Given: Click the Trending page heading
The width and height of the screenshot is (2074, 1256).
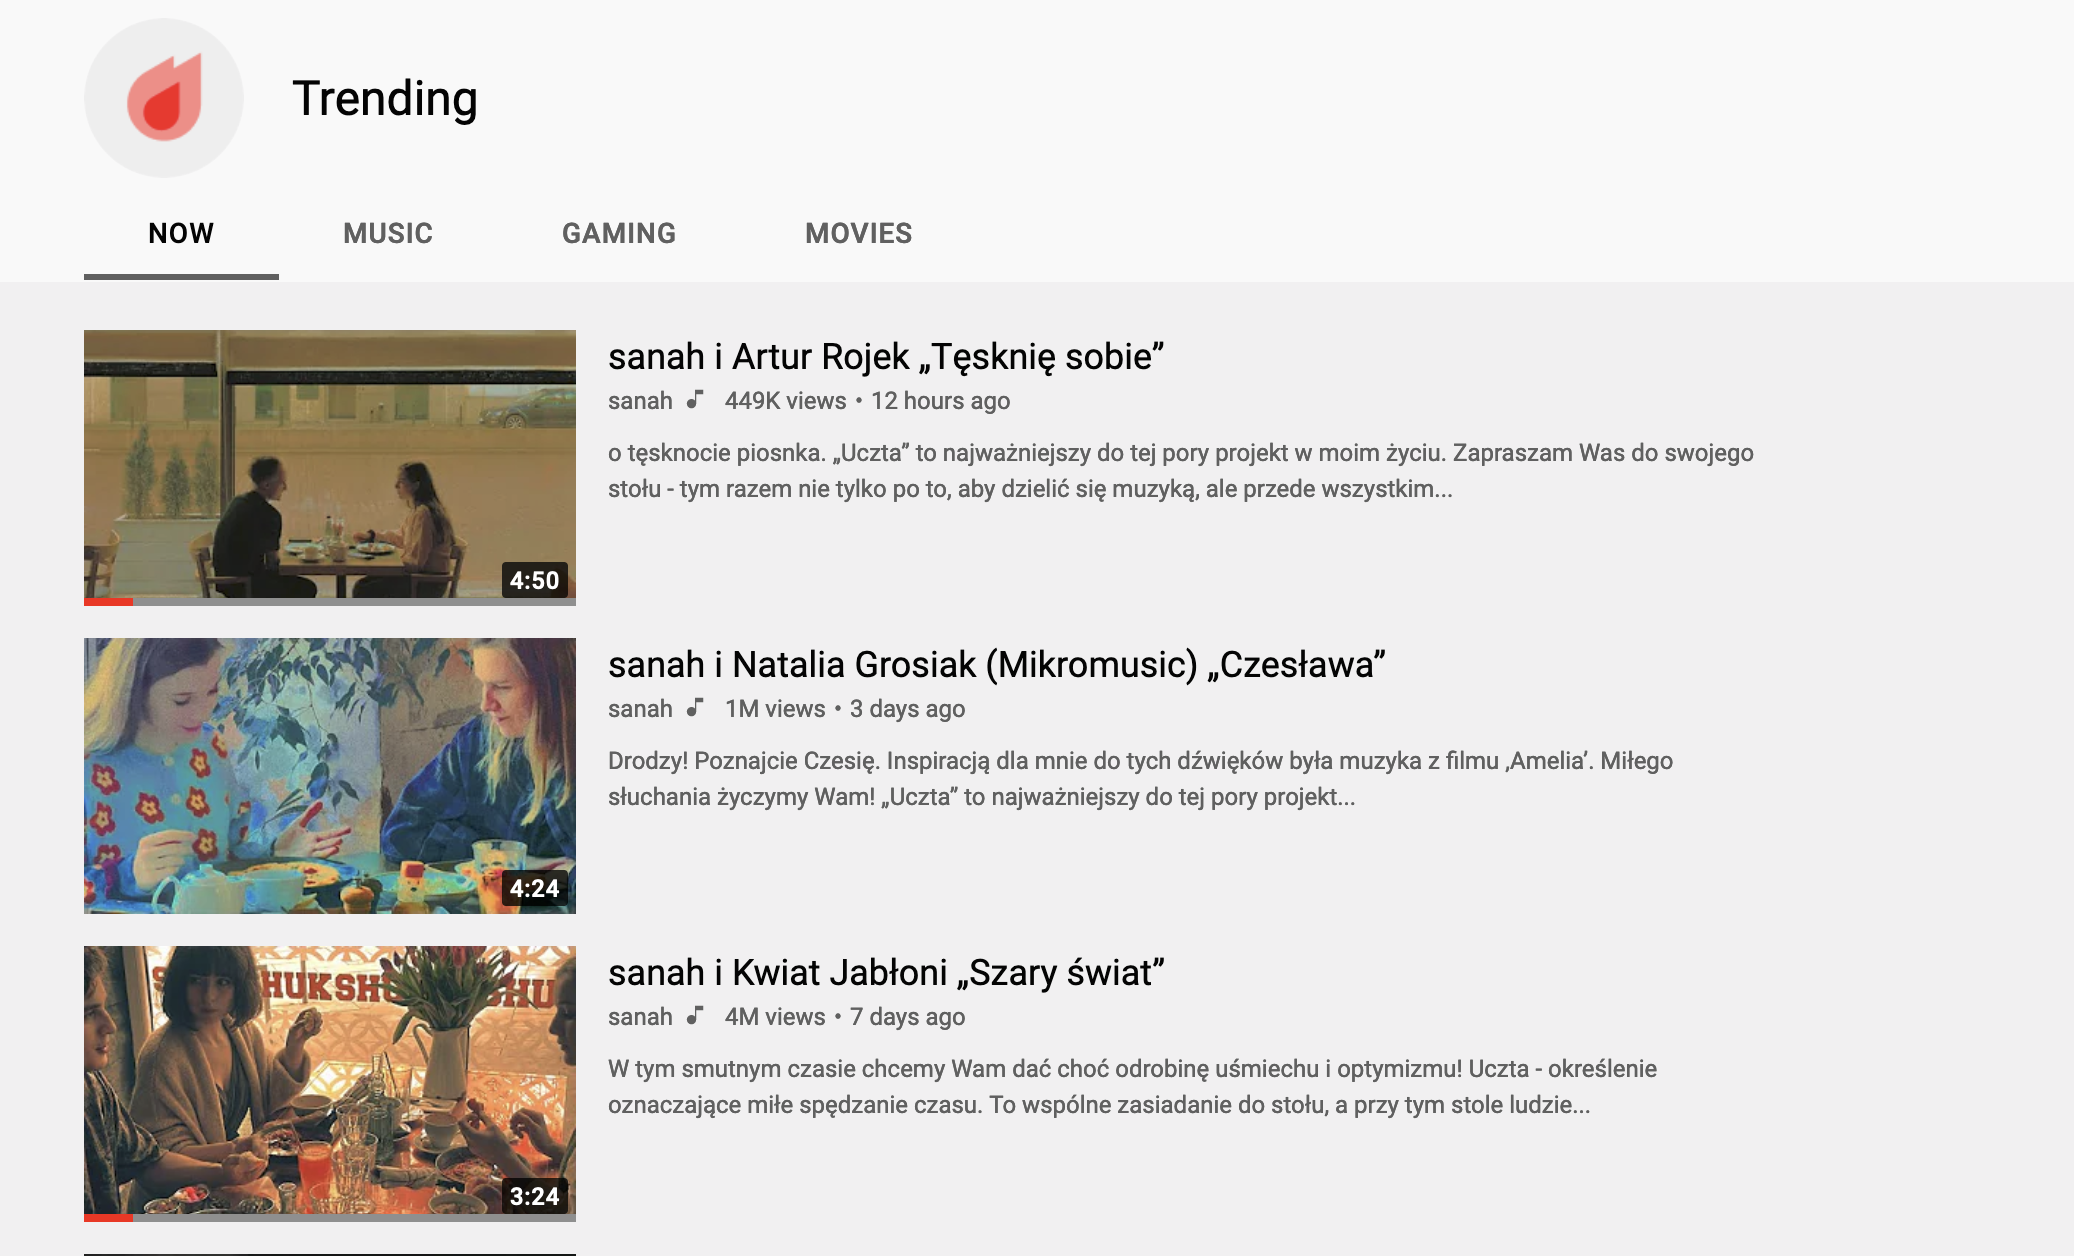Looking at the screenshot, I should [385, 99].
